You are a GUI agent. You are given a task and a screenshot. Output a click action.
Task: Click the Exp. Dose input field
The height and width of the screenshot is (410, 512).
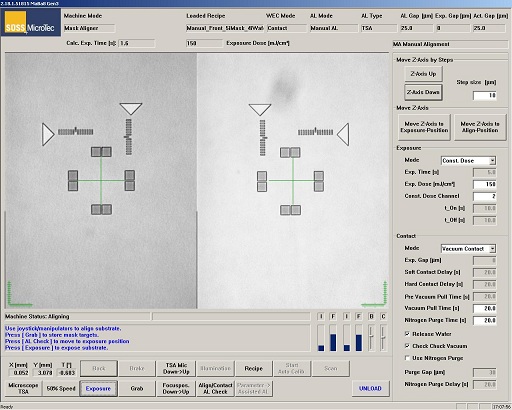coord(485,184)
